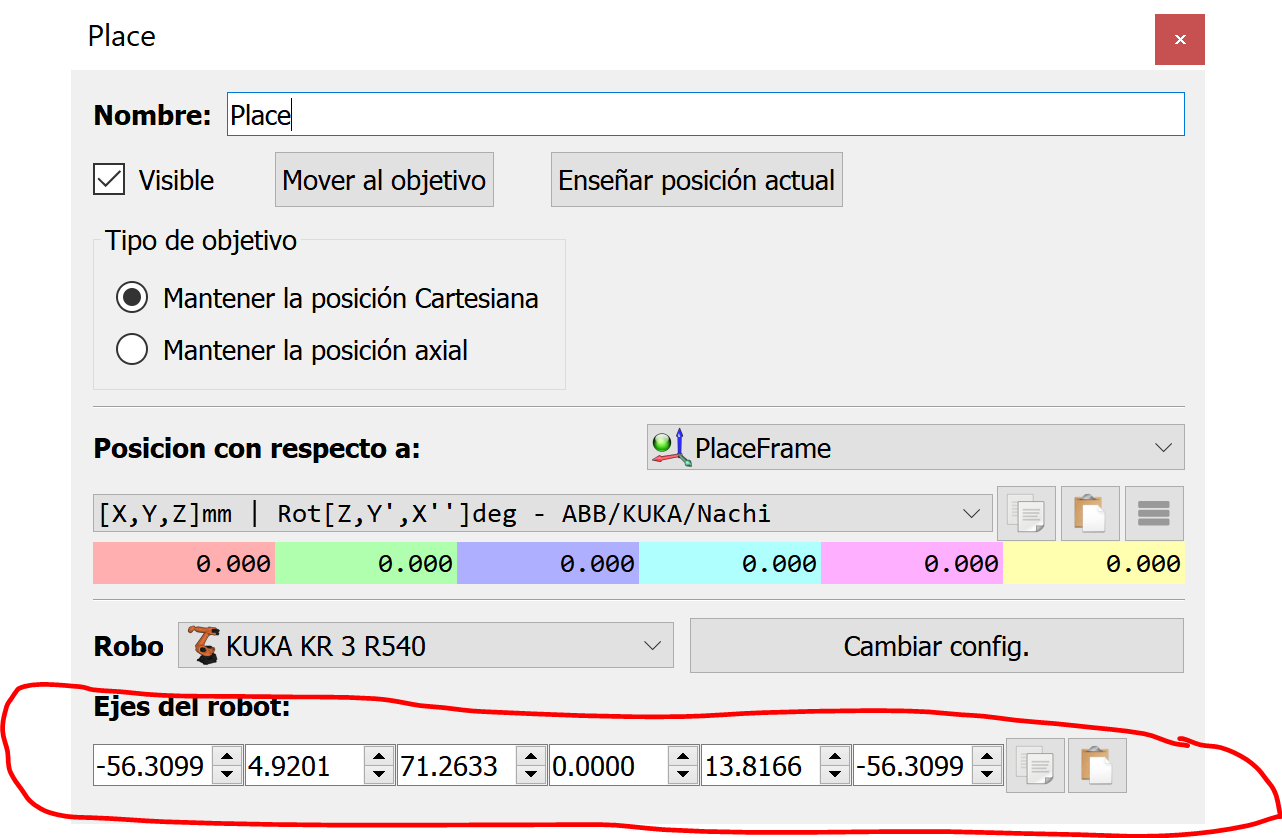
Task: Select Mantener la posición Cartesiana option
Action: pos(132,298)
